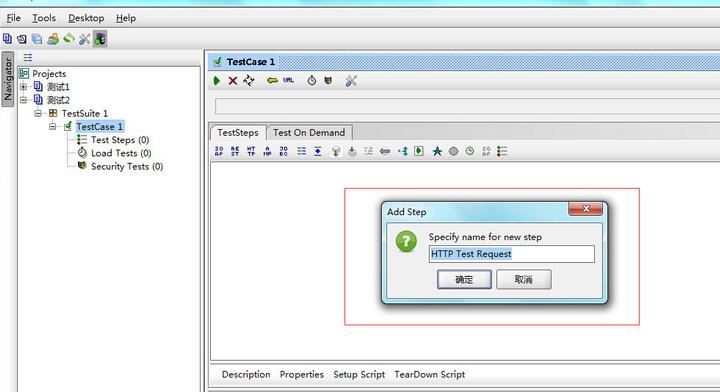The image size is (720, 392).
Task: Confirm with the 确定 button
Action: [464, 279]
